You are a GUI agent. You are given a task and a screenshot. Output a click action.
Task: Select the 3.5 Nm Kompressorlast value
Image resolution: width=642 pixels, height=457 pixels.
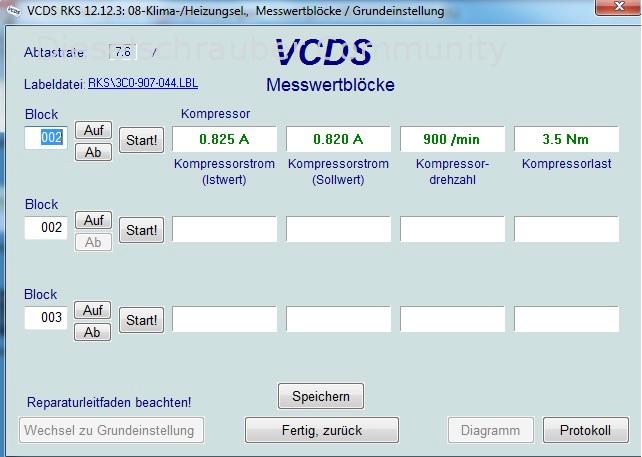(x=566, y=139)
